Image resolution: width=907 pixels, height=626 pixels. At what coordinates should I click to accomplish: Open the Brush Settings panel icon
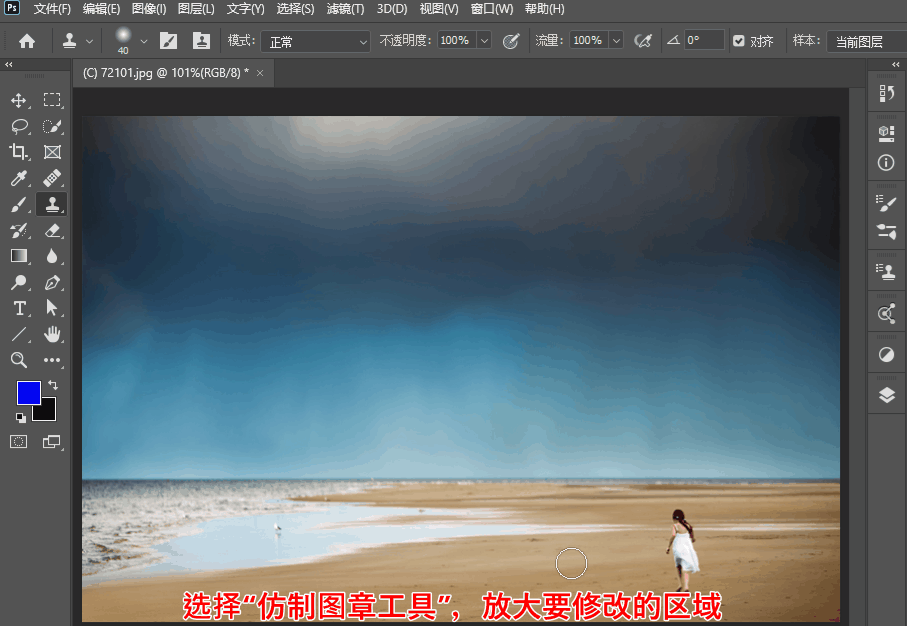(887, 203)
